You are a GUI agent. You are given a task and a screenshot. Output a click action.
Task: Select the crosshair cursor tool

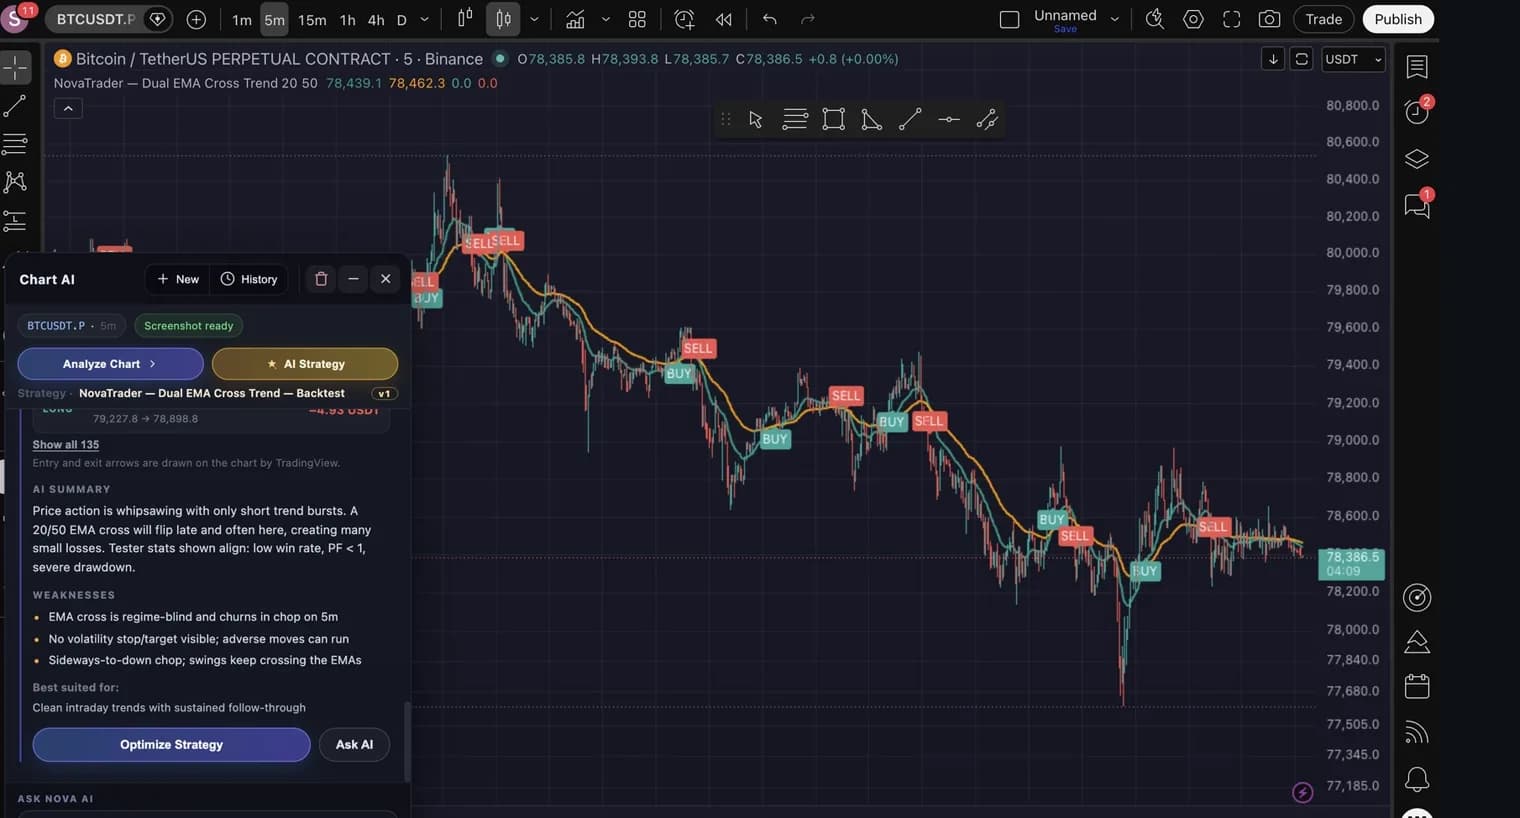tap(15, 67)
